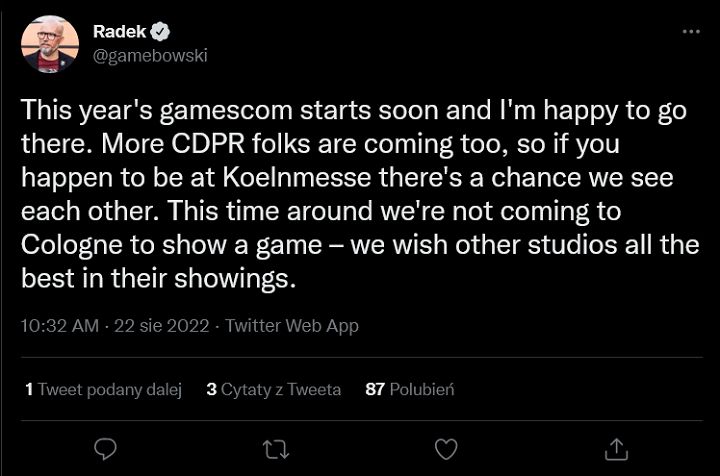
Task: Open the Twitter Web App source link
Action: (292, 326)
